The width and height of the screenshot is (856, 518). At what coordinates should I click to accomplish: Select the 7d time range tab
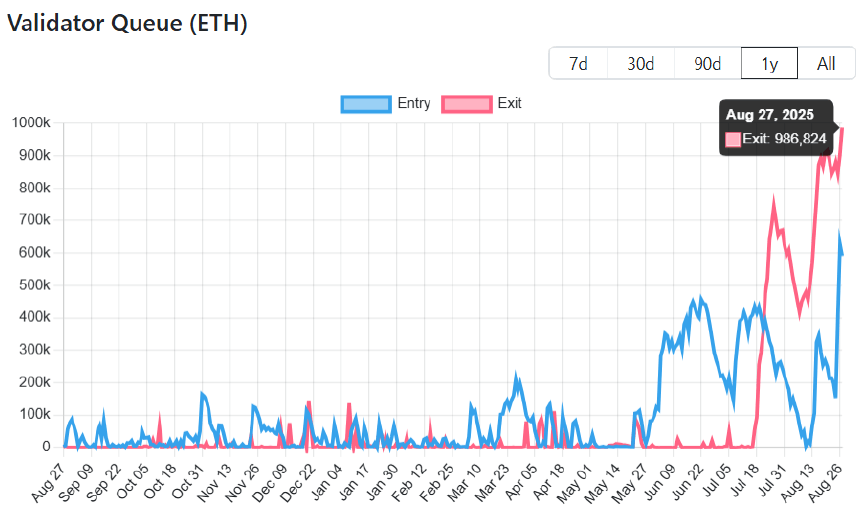click(578, 63)
